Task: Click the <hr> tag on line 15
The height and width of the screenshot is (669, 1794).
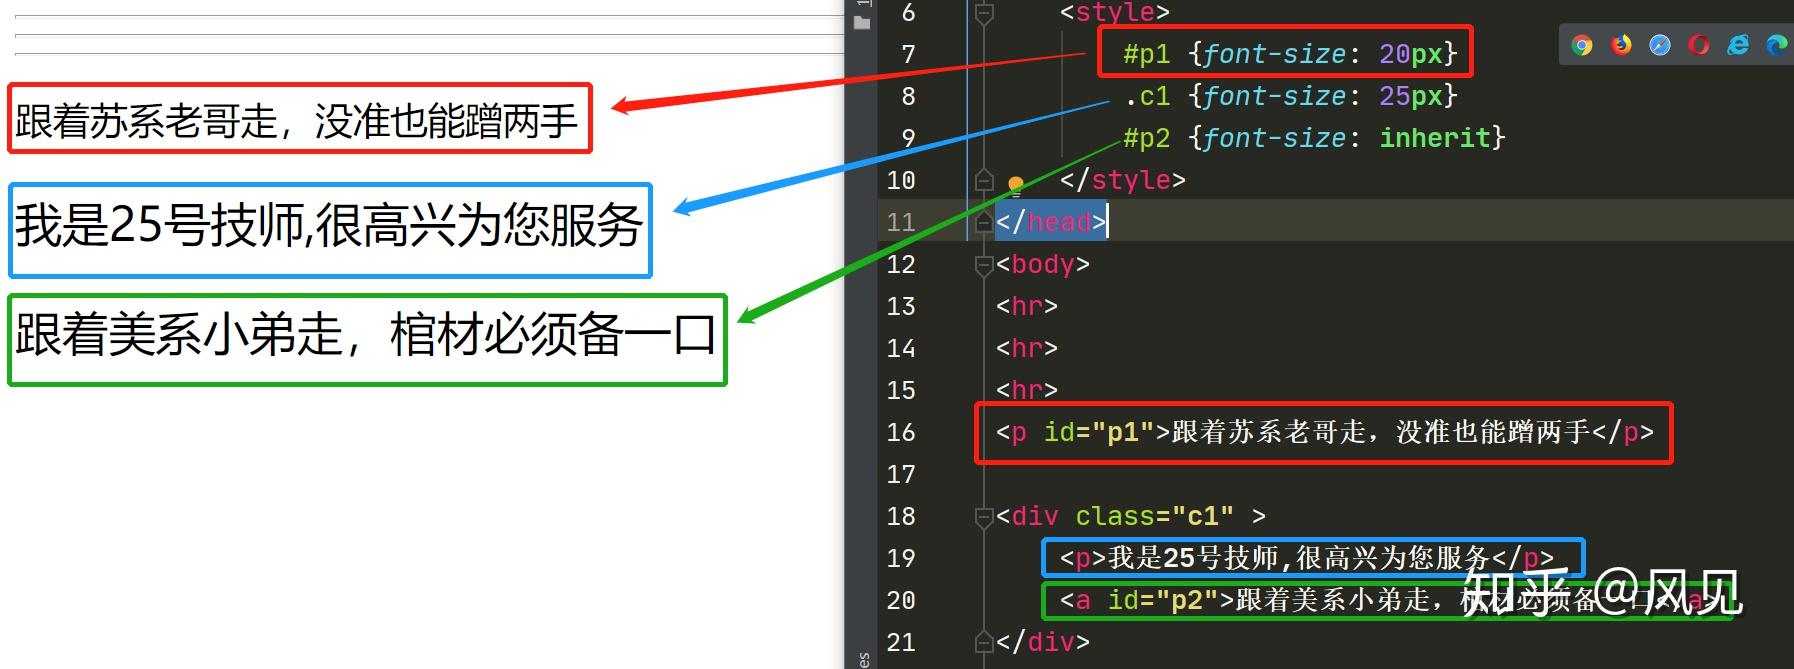Action: pyautogui.click(x=1027, y=390)
